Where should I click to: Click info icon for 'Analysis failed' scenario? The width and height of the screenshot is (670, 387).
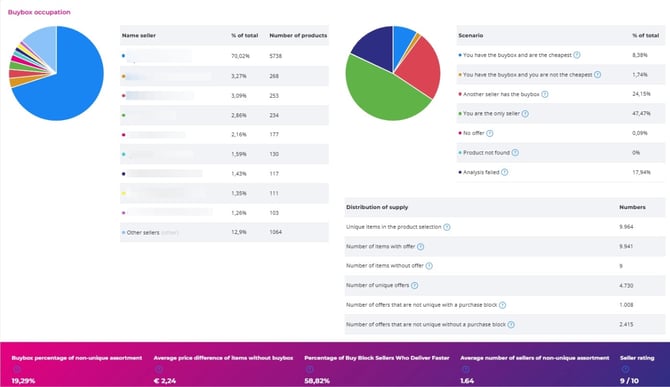(505, 172)
